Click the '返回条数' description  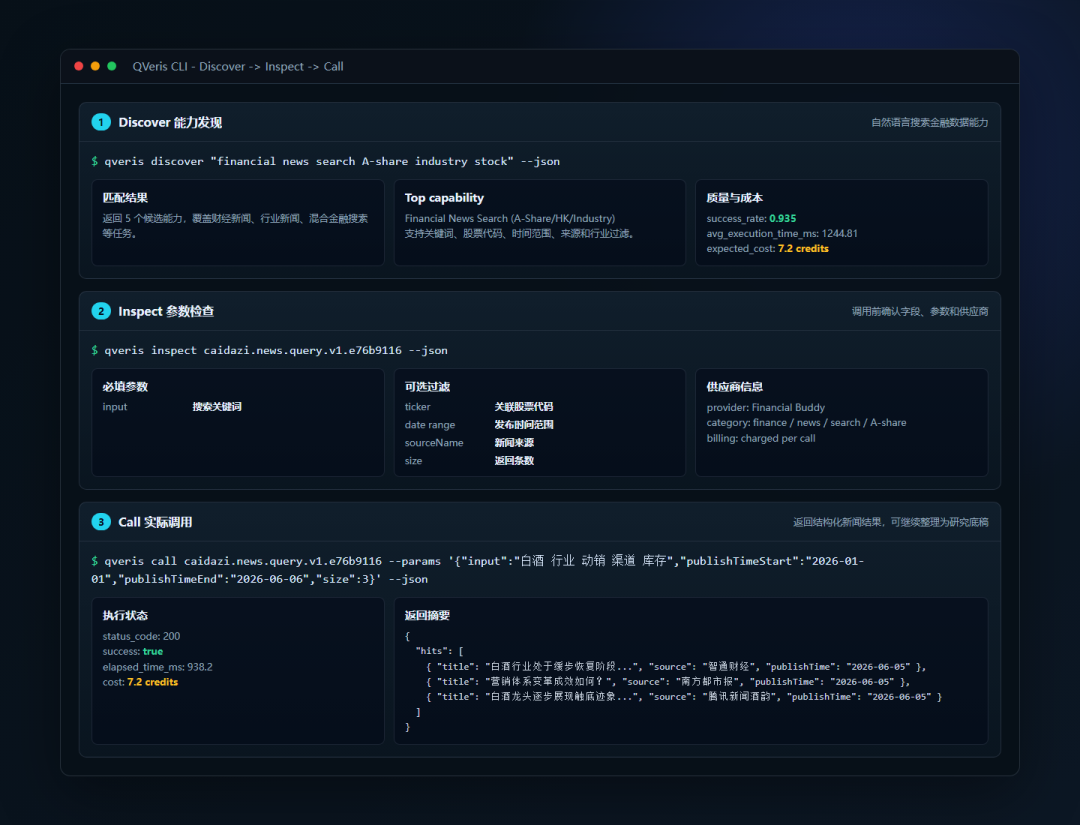tap(514, 461)
